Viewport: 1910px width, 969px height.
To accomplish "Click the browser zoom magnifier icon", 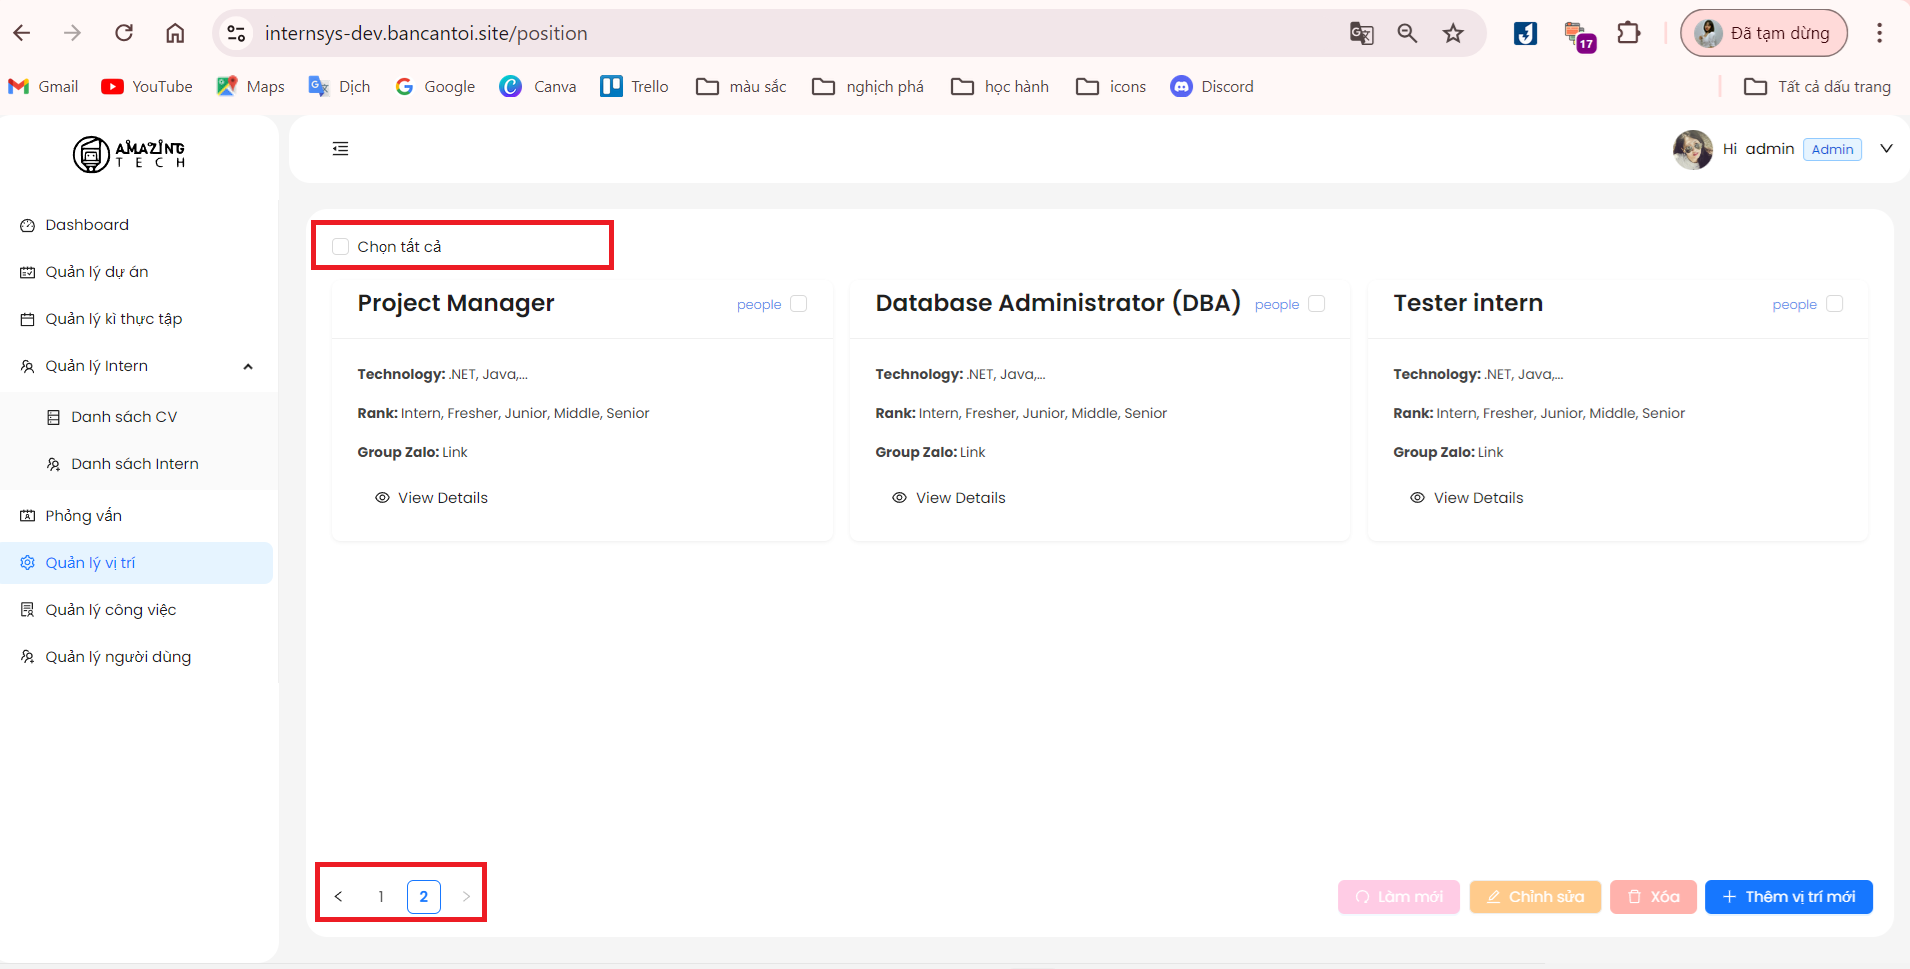I will click(1407, 33).
